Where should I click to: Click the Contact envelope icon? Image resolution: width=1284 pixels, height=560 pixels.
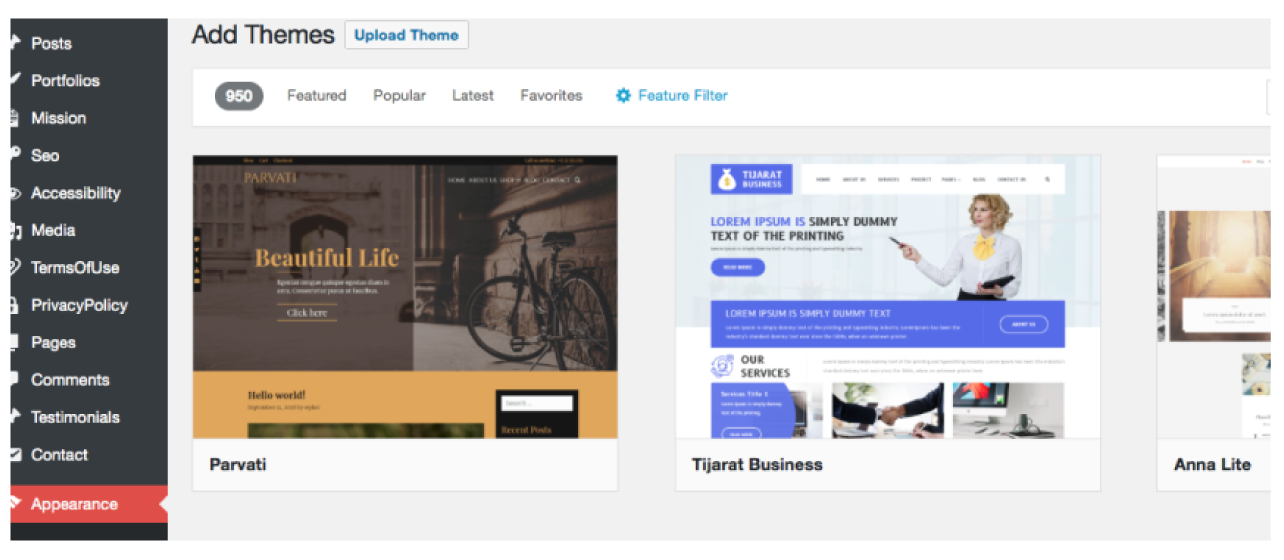[15, 454]
